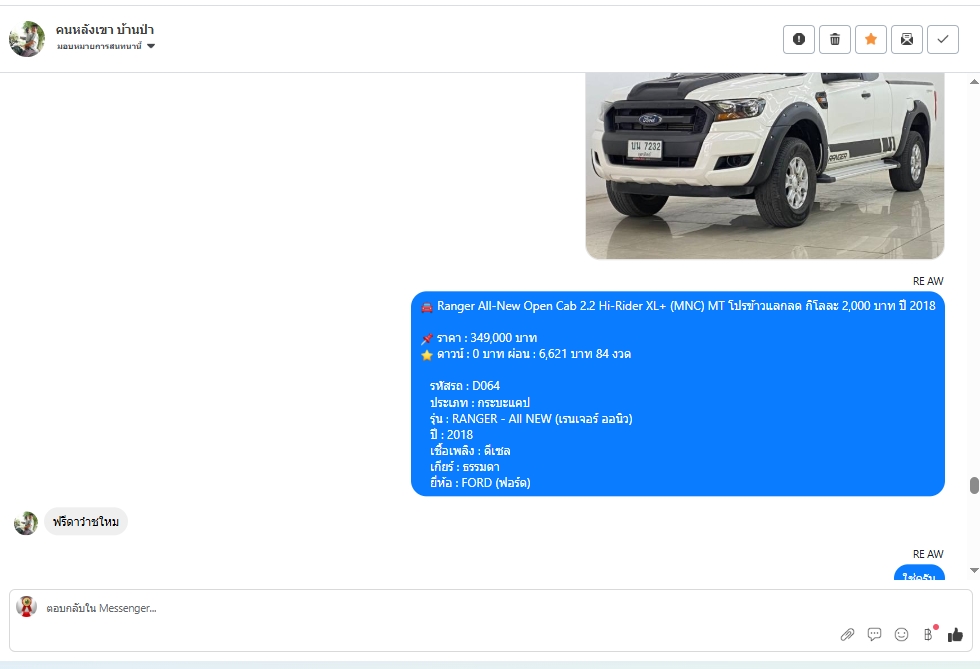Open saved replies speech bubble icon
This screenshot has height=669, width=980.
pyautogui.click(x=874, y=635)
